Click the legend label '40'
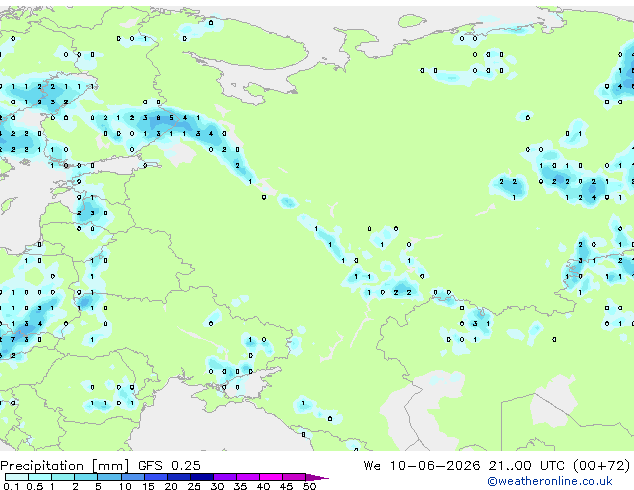Viewport: 634px width, 490px height. [263, 486]
